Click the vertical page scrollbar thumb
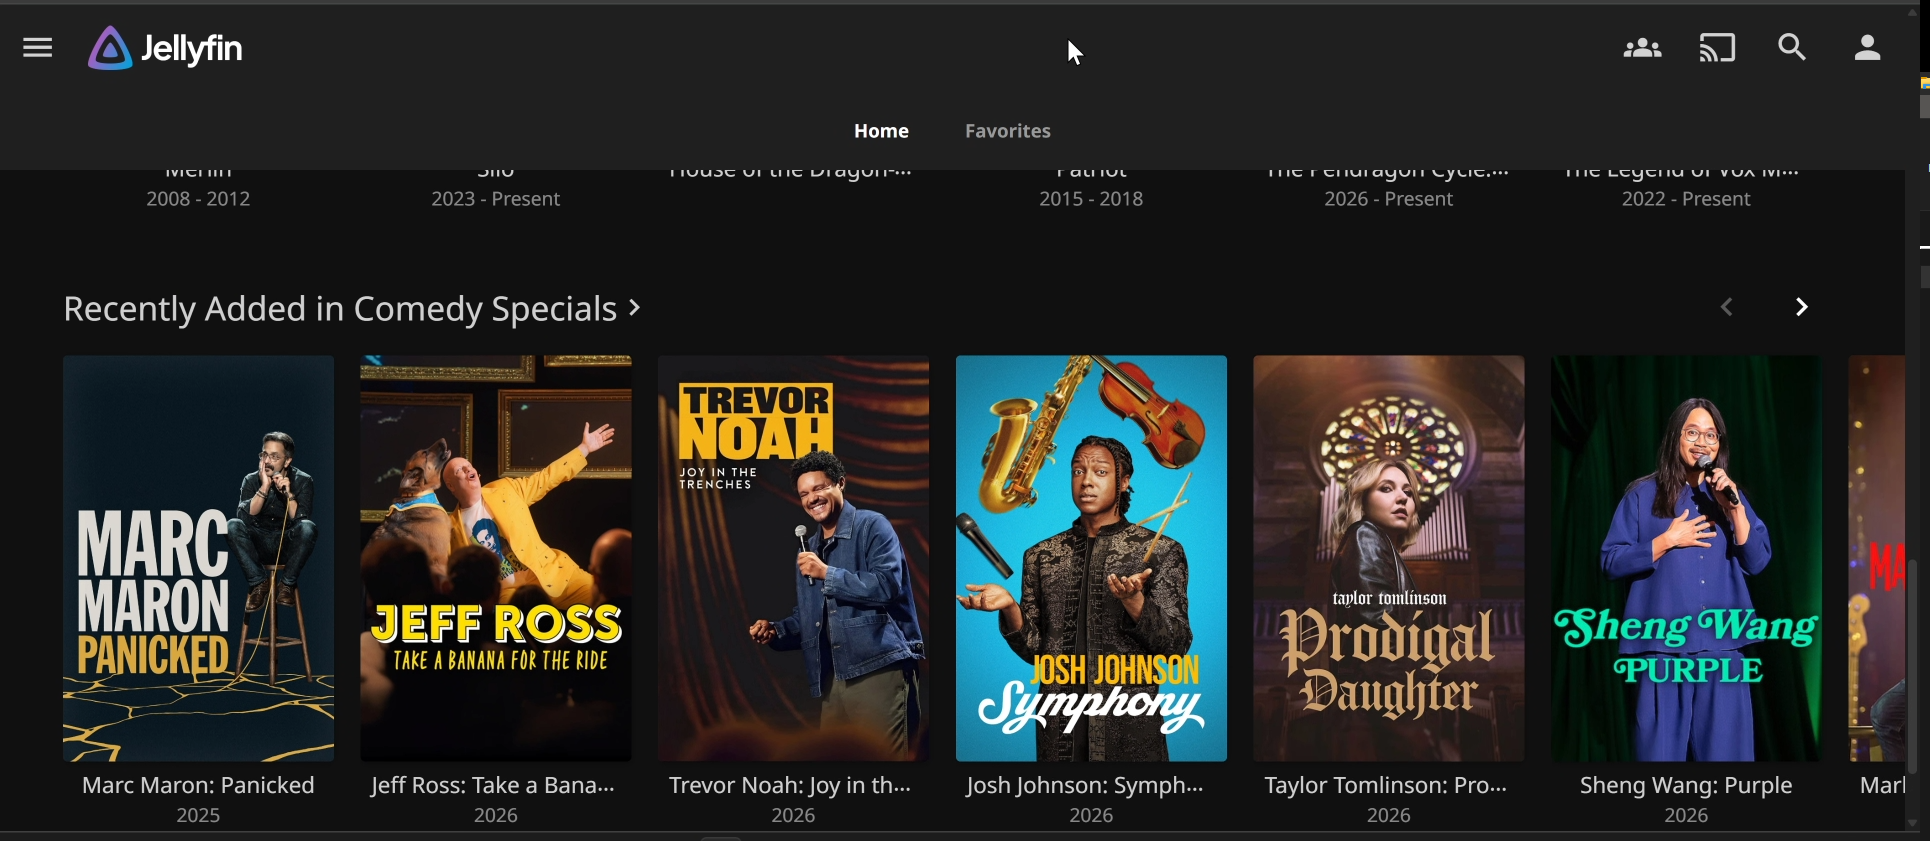The height and width of the screenshot is (841, 1930). coord(1912,665)
